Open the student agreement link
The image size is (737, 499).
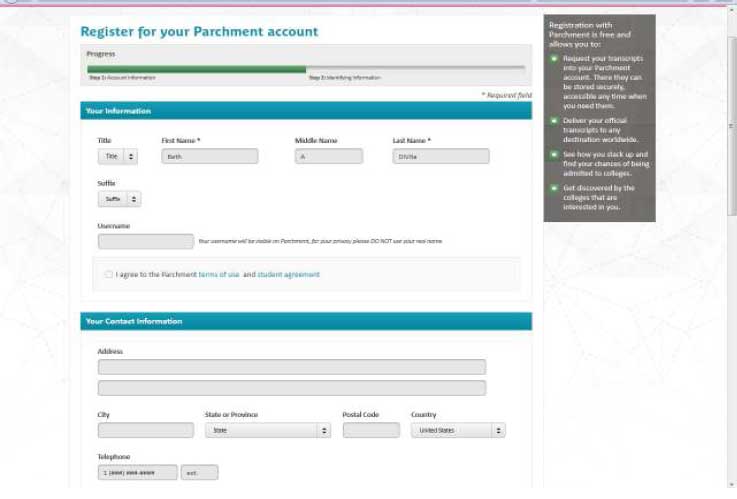(x=288, y=274)
